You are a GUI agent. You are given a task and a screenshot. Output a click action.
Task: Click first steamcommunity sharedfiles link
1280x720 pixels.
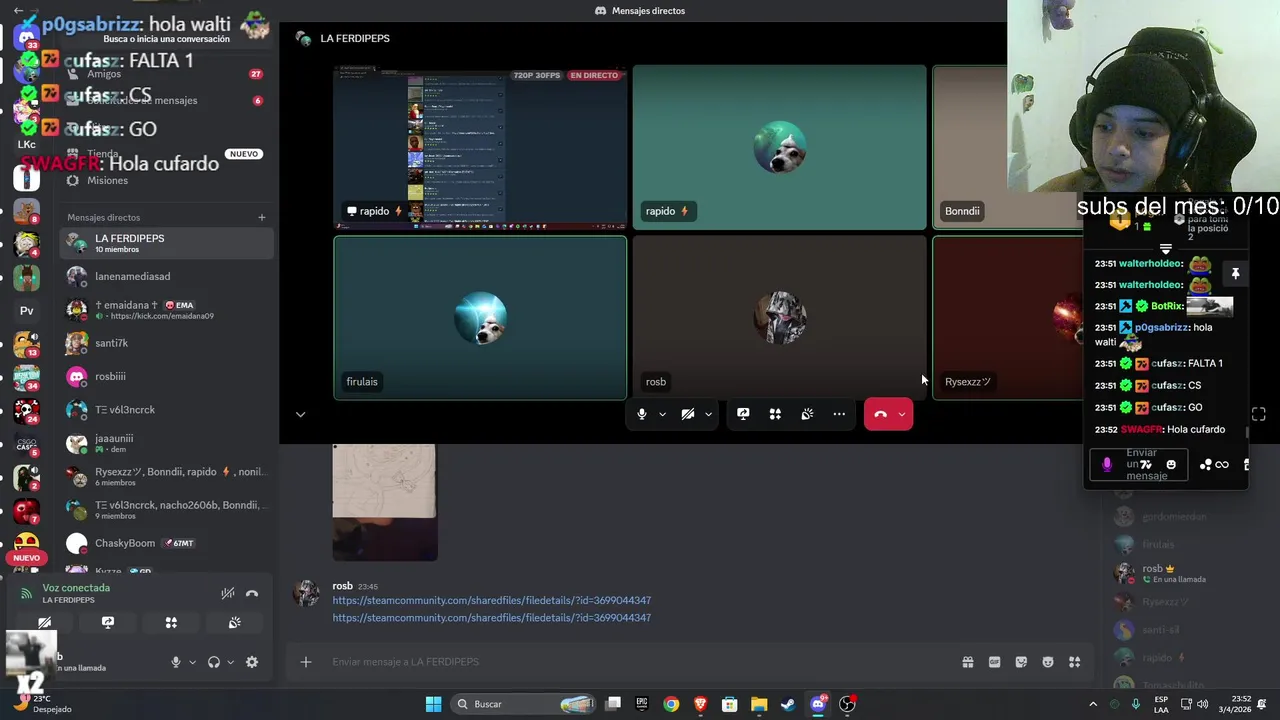point(492,600)
